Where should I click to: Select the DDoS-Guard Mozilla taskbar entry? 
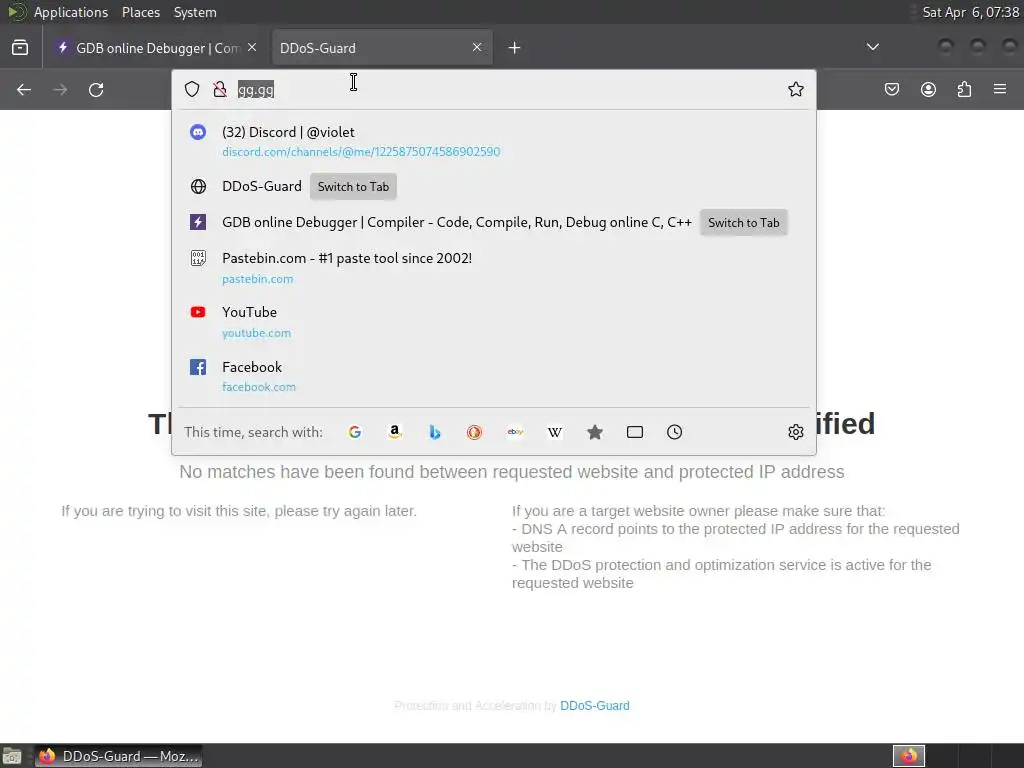(118, 756)
